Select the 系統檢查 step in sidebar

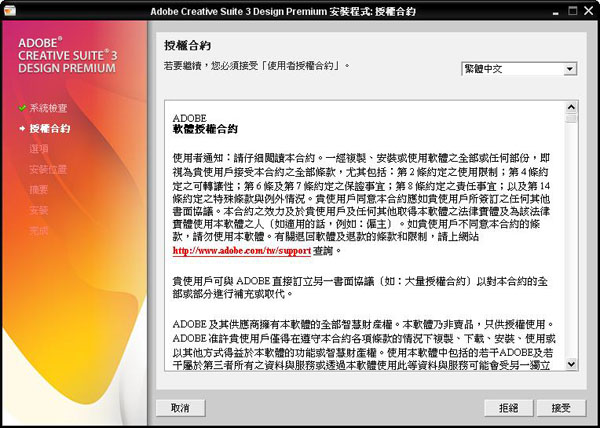[48, 108]
